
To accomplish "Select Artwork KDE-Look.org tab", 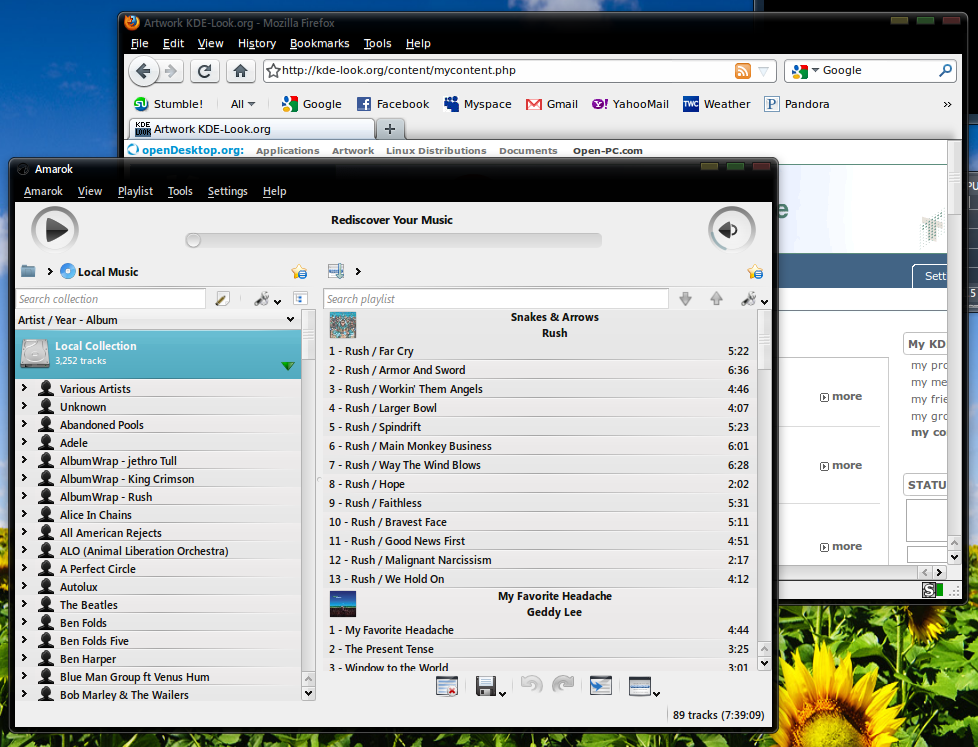I will [252, 129].
